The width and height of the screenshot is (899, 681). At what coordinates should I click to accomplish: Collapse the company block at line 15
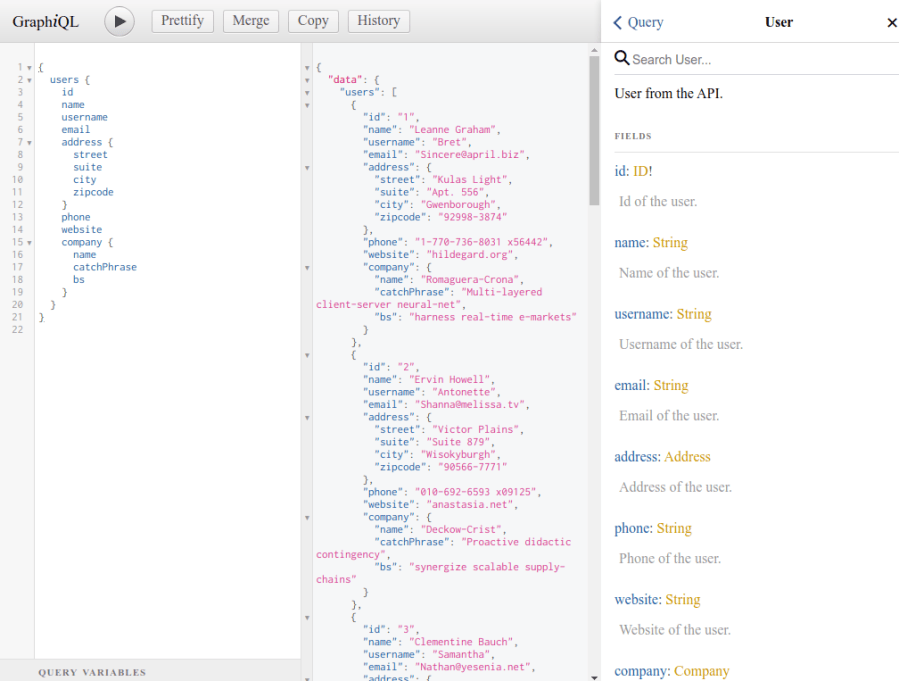pyautogui.click(x=29, y=242)
